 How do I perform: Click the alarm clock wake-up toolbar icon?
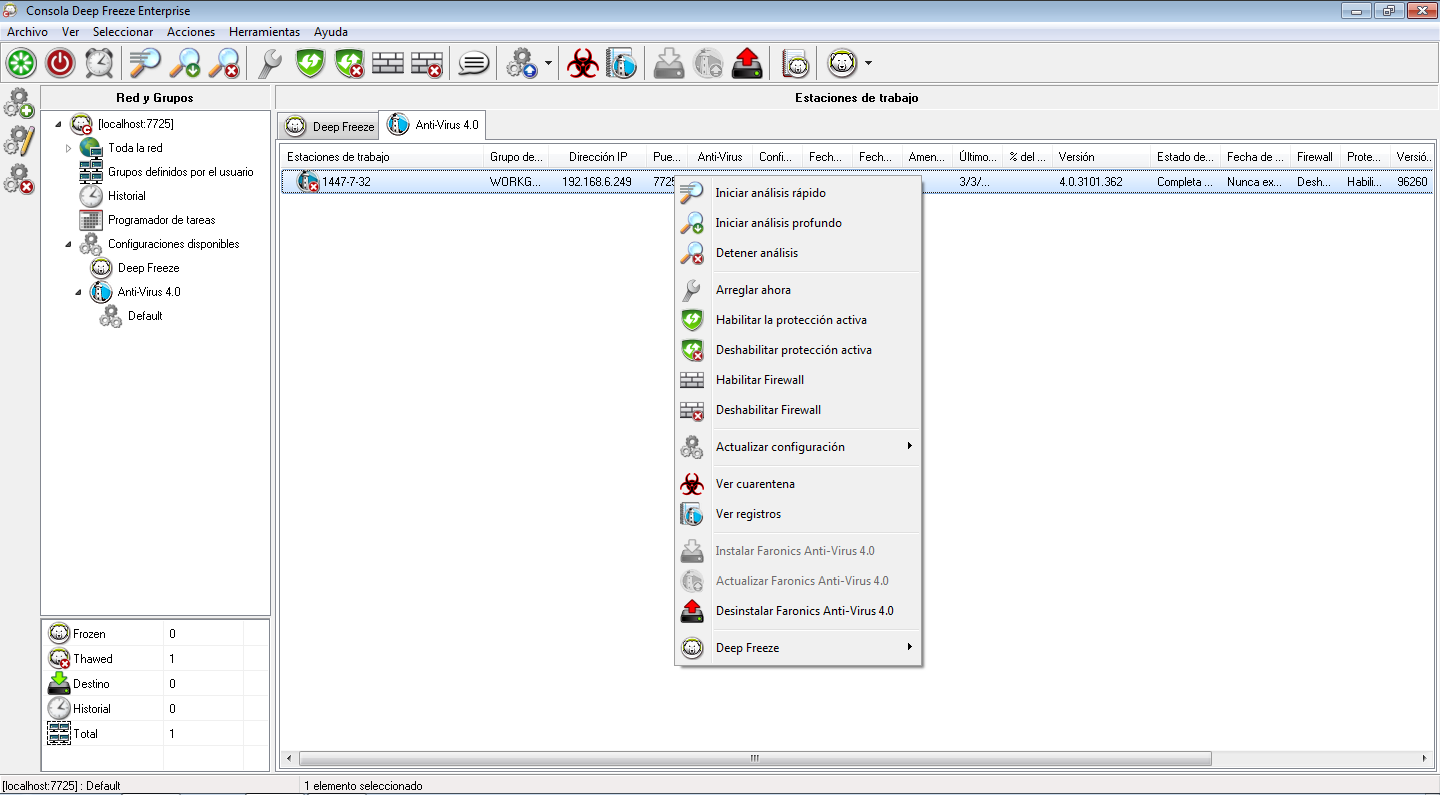(x=99, y=64)
